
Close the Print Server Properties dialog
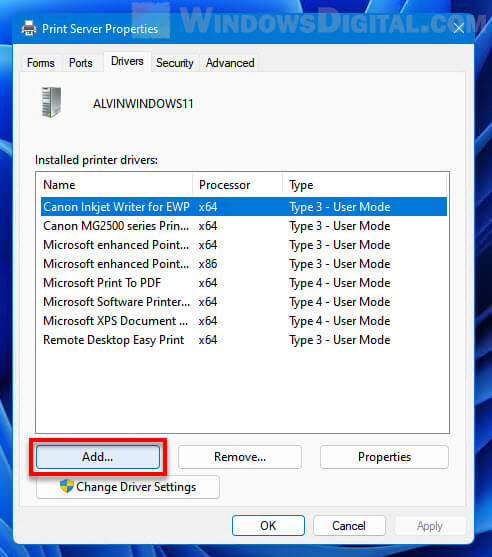(459, 28)
